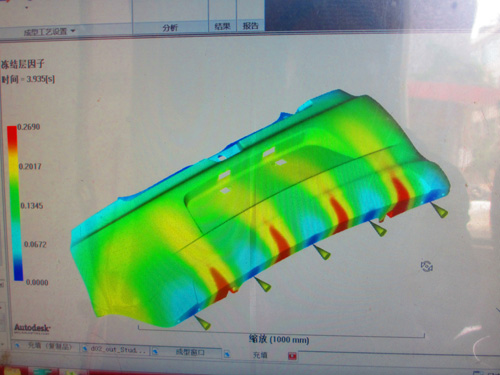Switch to the 充填 (复制品) tab

tap(46, 346)
